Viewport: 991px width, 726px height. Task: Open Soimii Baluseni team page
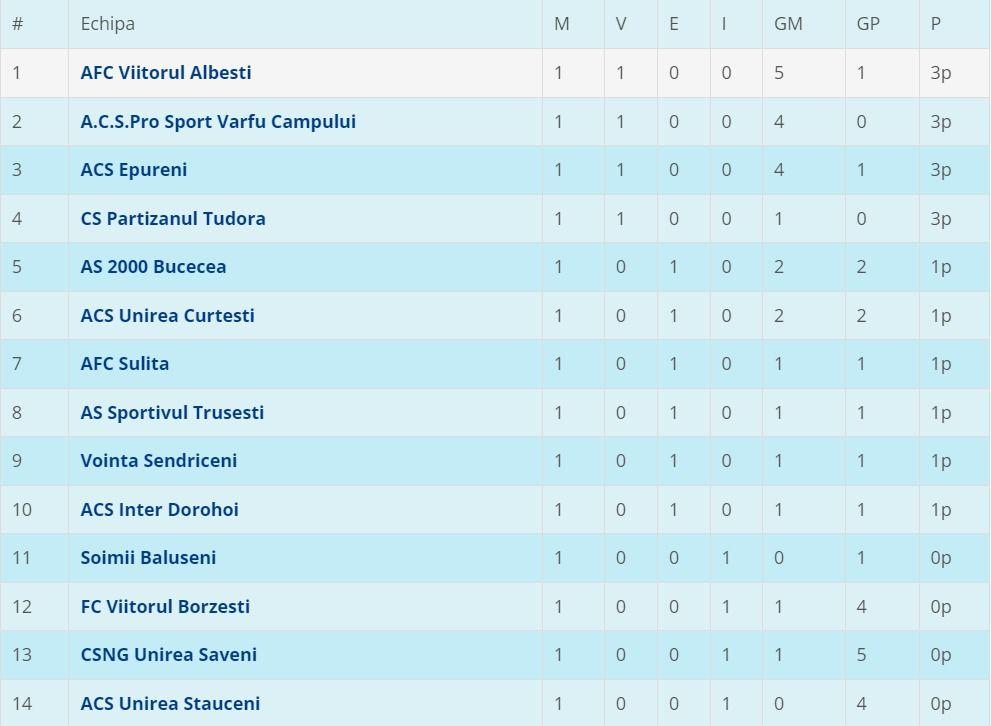pyautogui.click(x=148, y=558)
